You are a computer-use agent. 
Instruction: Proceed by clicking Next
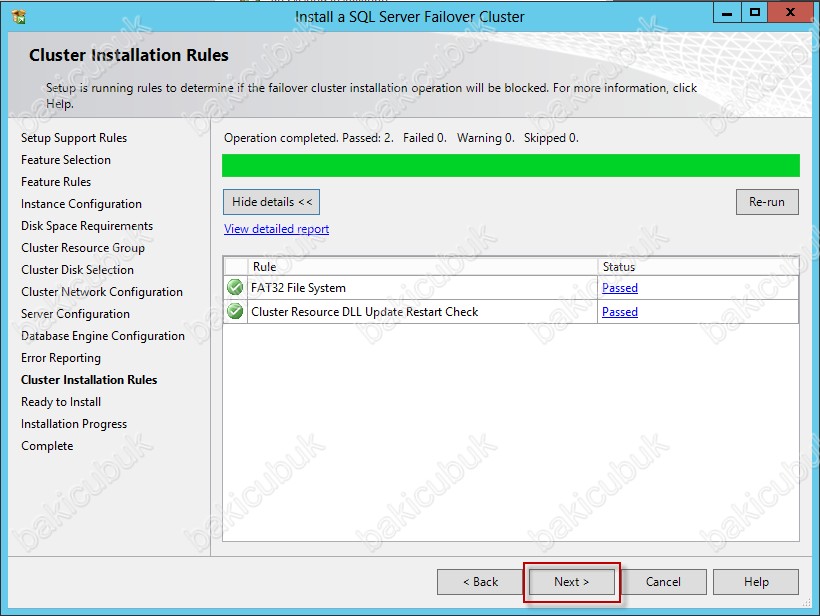[572, 582]
